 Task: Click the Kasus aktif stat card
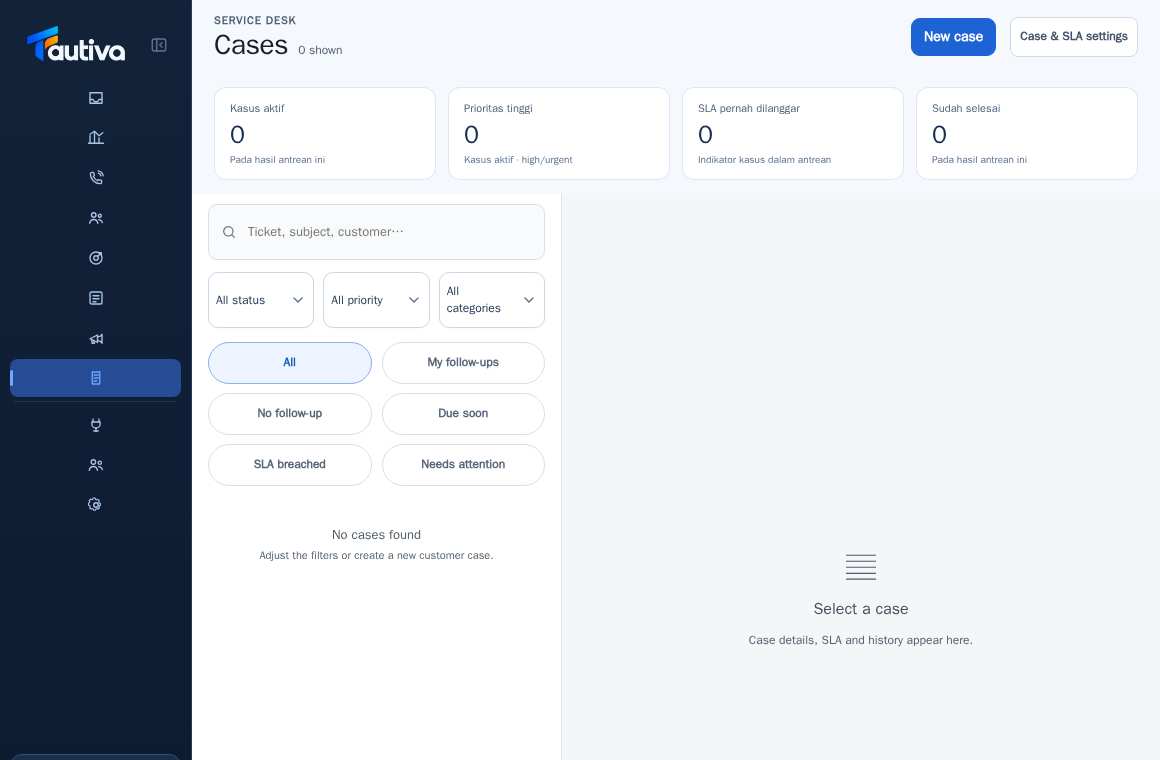click(325, 133)
